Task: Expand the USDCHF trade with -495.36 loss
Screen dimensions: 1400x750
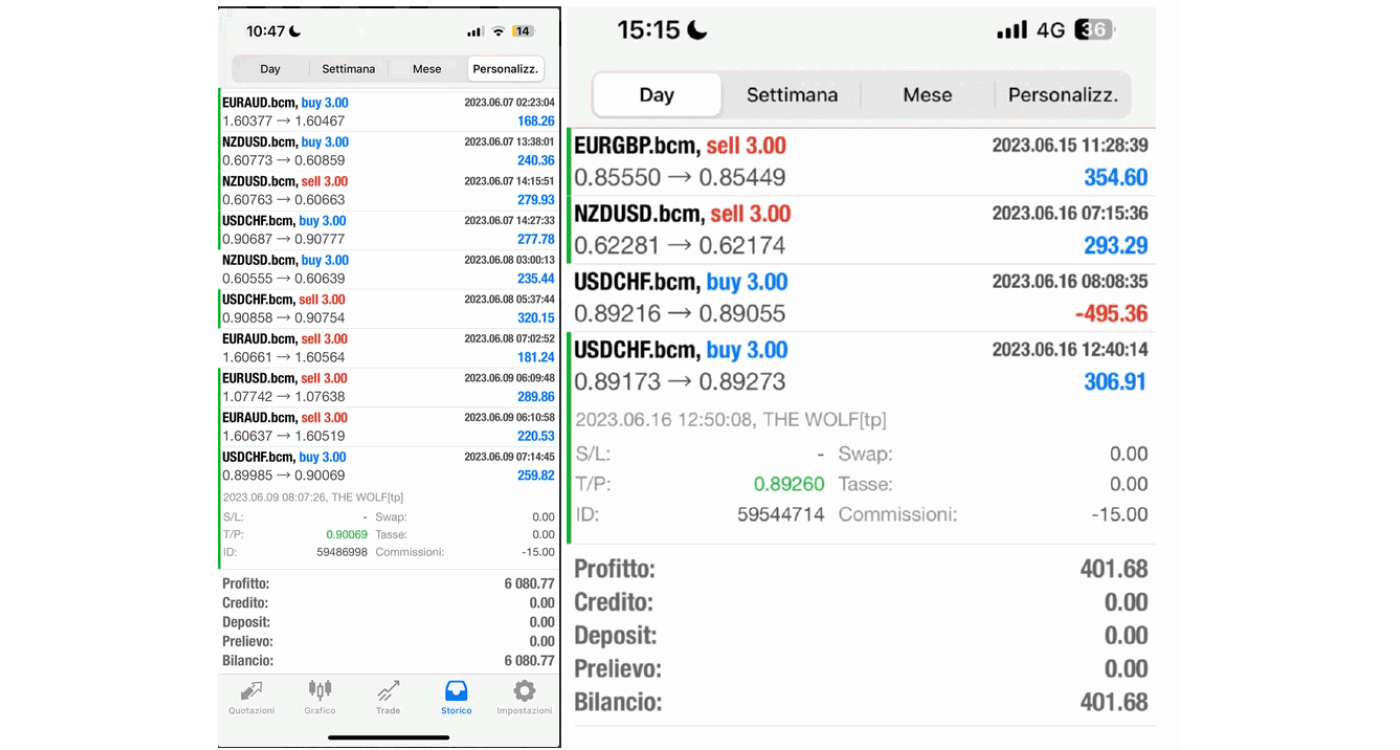Action: (860, 298)
